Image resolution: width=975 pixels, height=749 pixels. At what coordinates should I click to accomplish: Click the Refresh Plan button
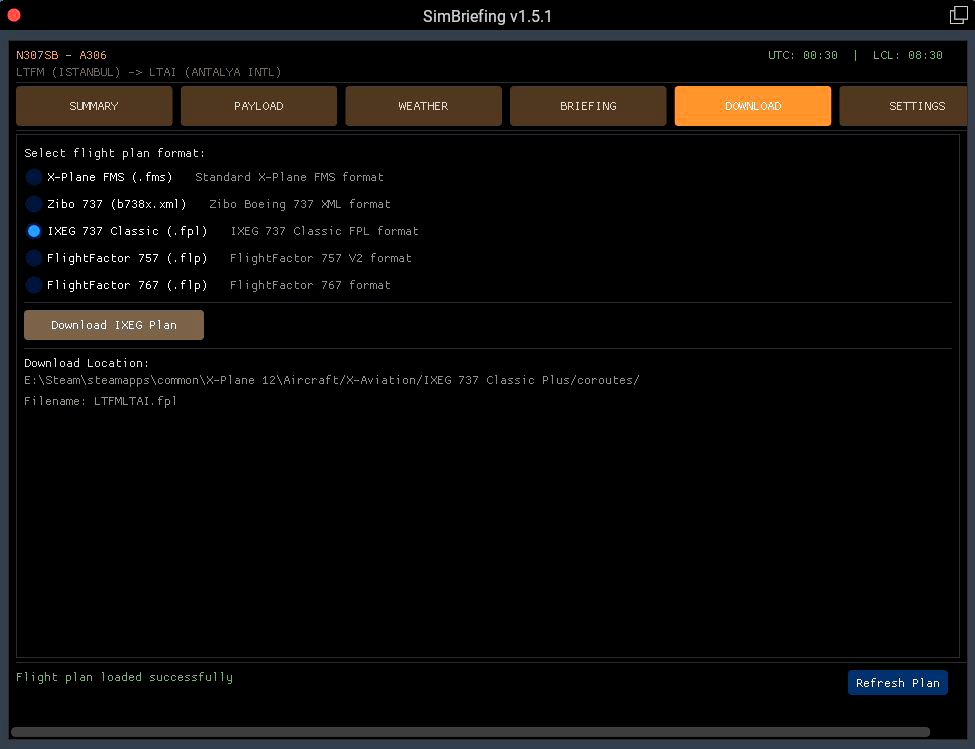click(897, 682)
